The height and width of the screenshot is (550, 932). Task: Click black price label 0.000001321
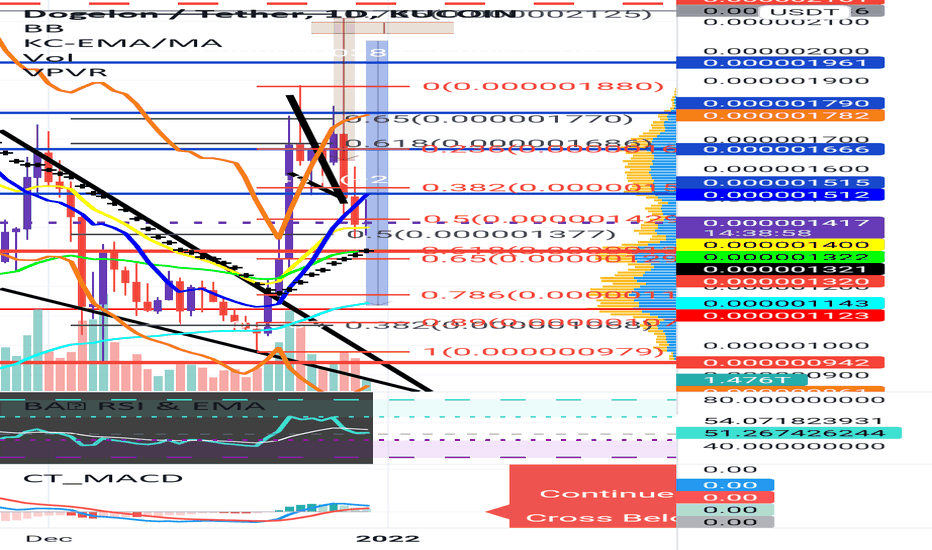pyautogui.click(x=780, y=269)
